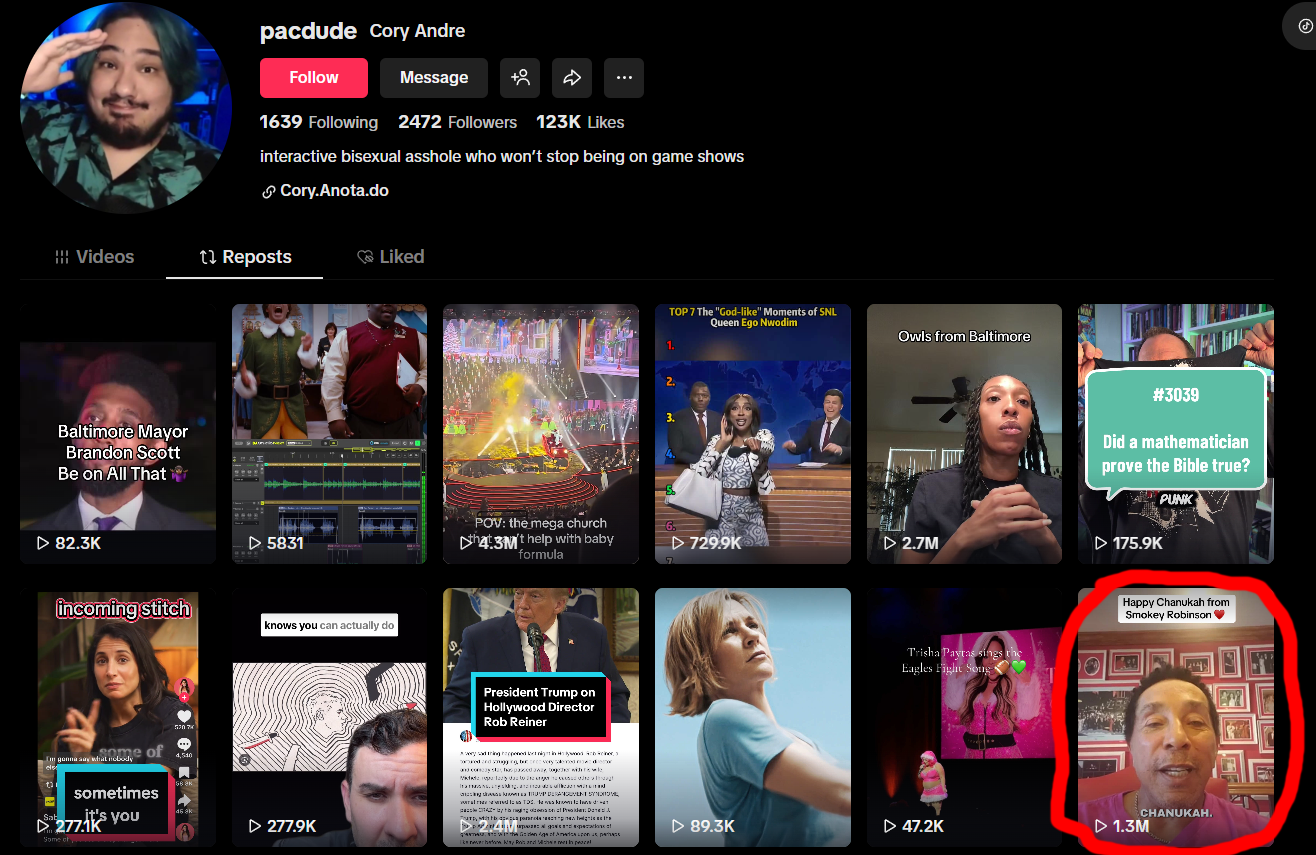Click the share arrow icon button
Screen dimensions: 1316x855
coord(572,77)
